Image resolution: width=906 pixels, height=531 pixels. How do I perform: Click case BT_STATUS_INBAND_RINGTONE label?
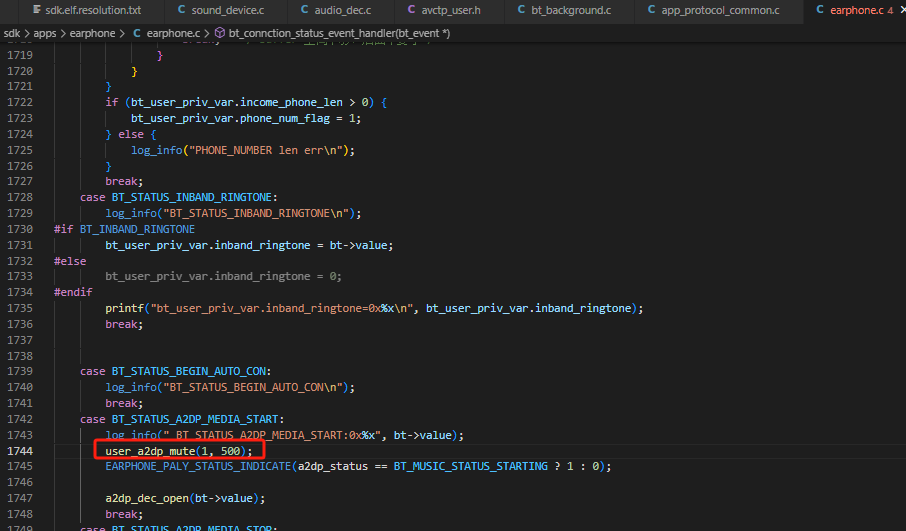tap(179, 197)
